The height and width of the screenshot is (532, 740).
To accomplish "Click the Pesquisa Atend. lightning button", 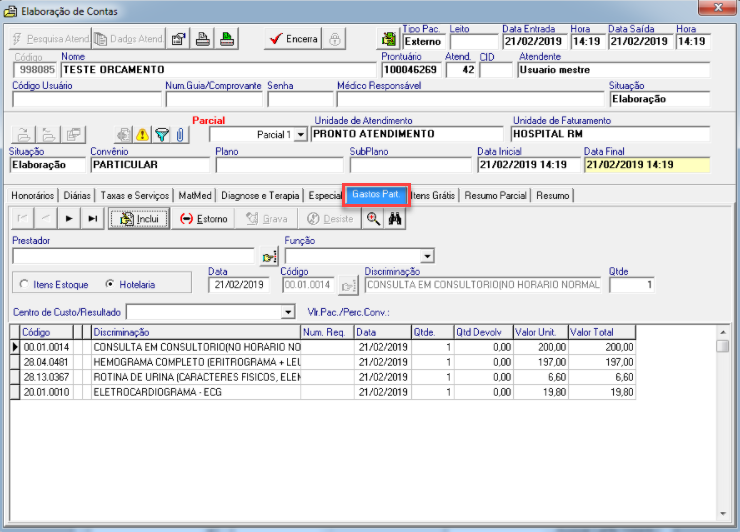I will (50, 39).
